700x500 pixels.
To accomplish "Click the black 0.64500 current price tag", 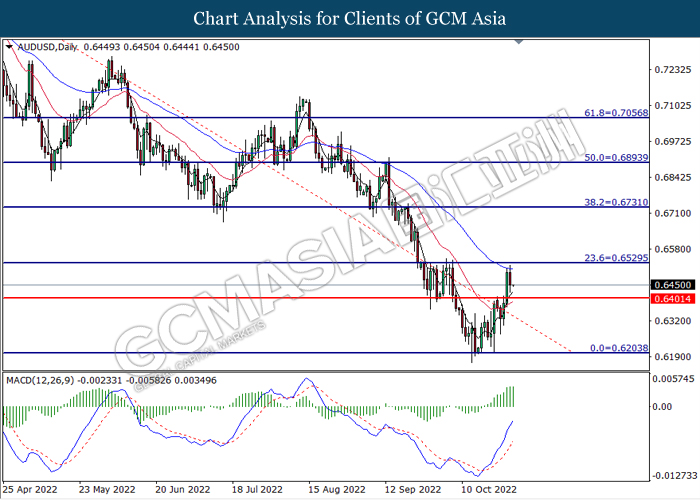I will point(673,285).
